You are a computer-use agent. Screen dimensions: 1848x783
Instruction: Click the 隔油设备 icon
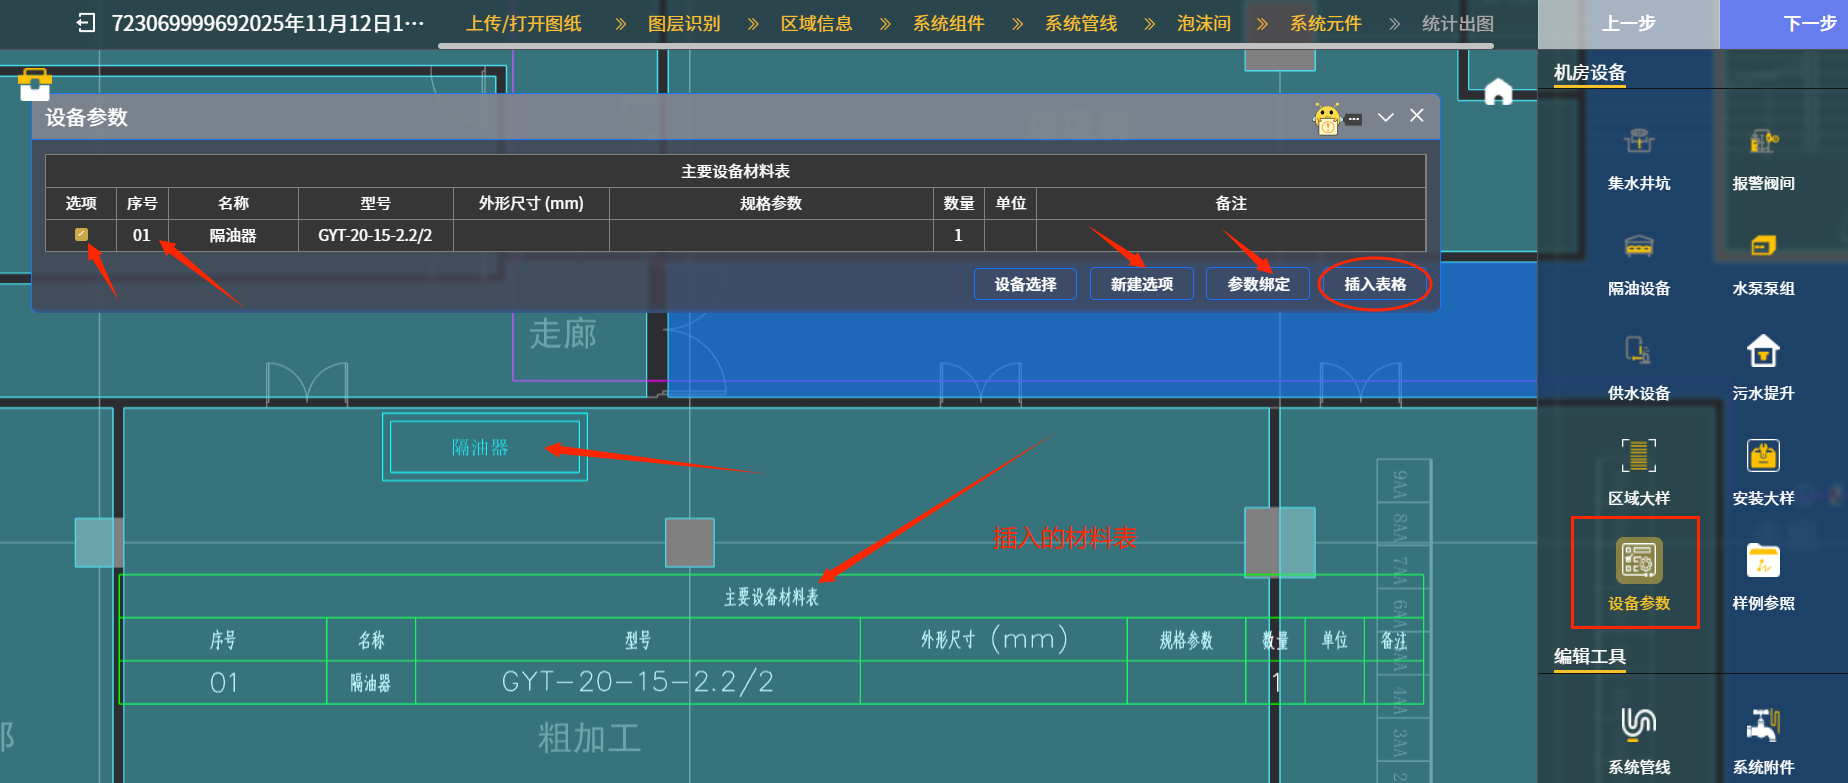1638,247
